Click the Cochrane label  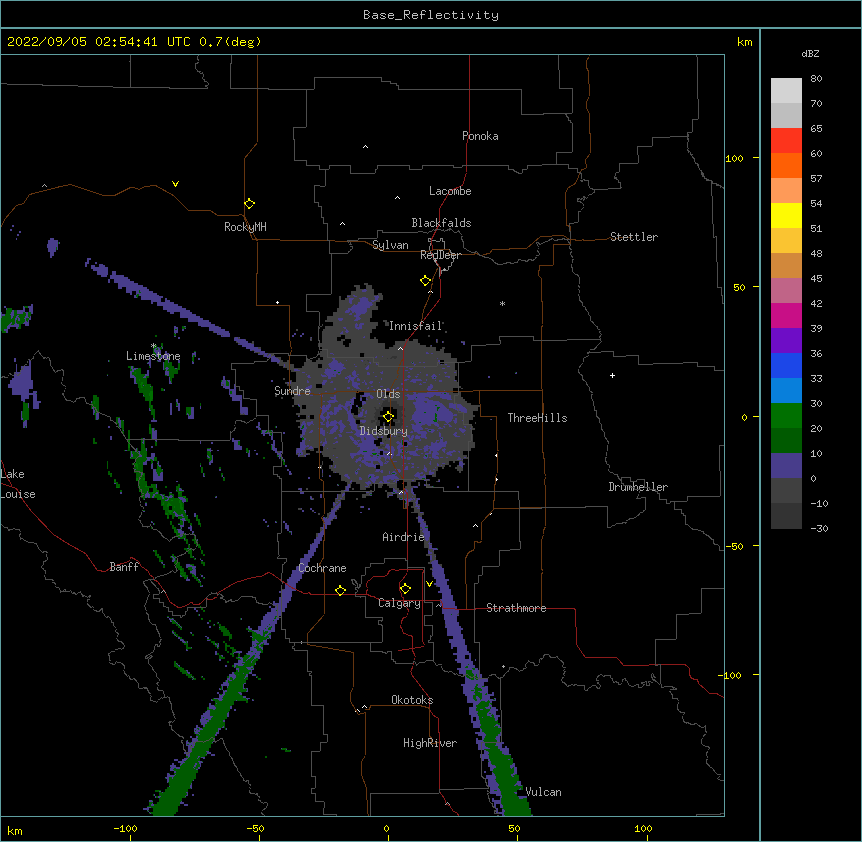pyautogui.click(x=322, y=568)
